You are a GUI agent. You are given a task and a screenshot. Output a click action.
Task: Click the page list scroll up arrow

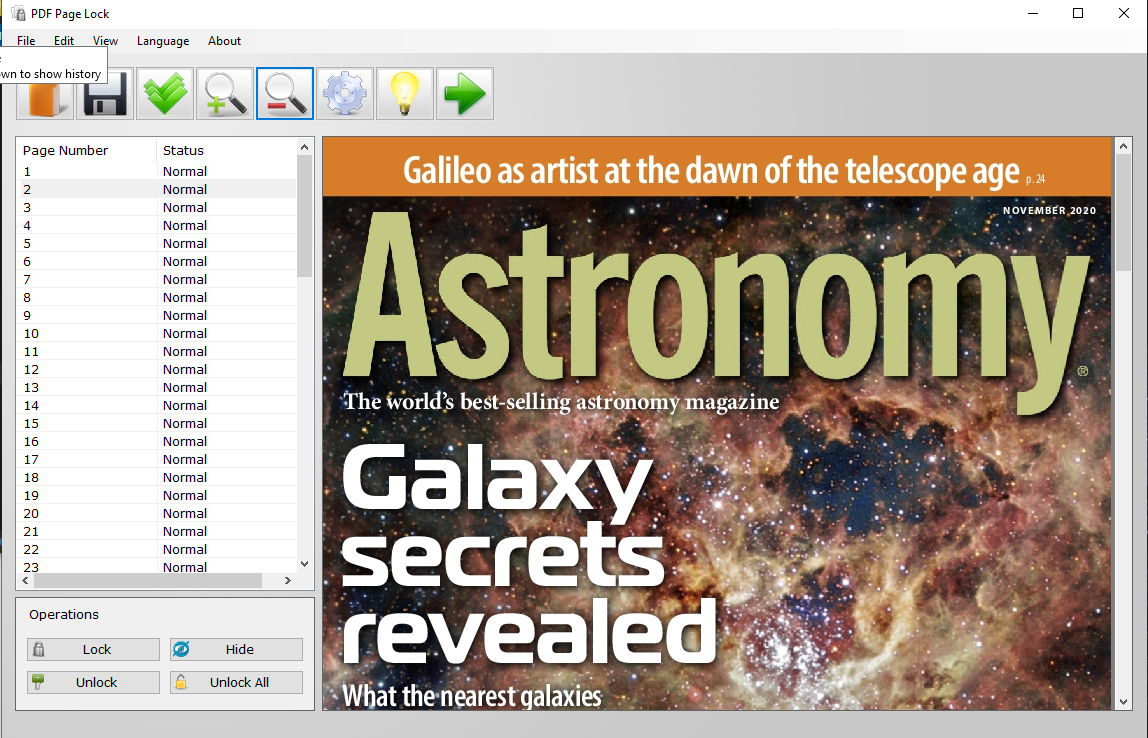pyautogui.click(x=305, y=147)
